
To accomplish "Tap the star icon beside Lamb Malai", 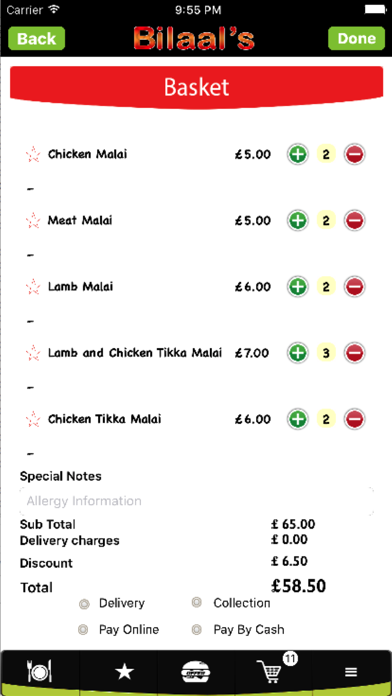I will (33, 287).
